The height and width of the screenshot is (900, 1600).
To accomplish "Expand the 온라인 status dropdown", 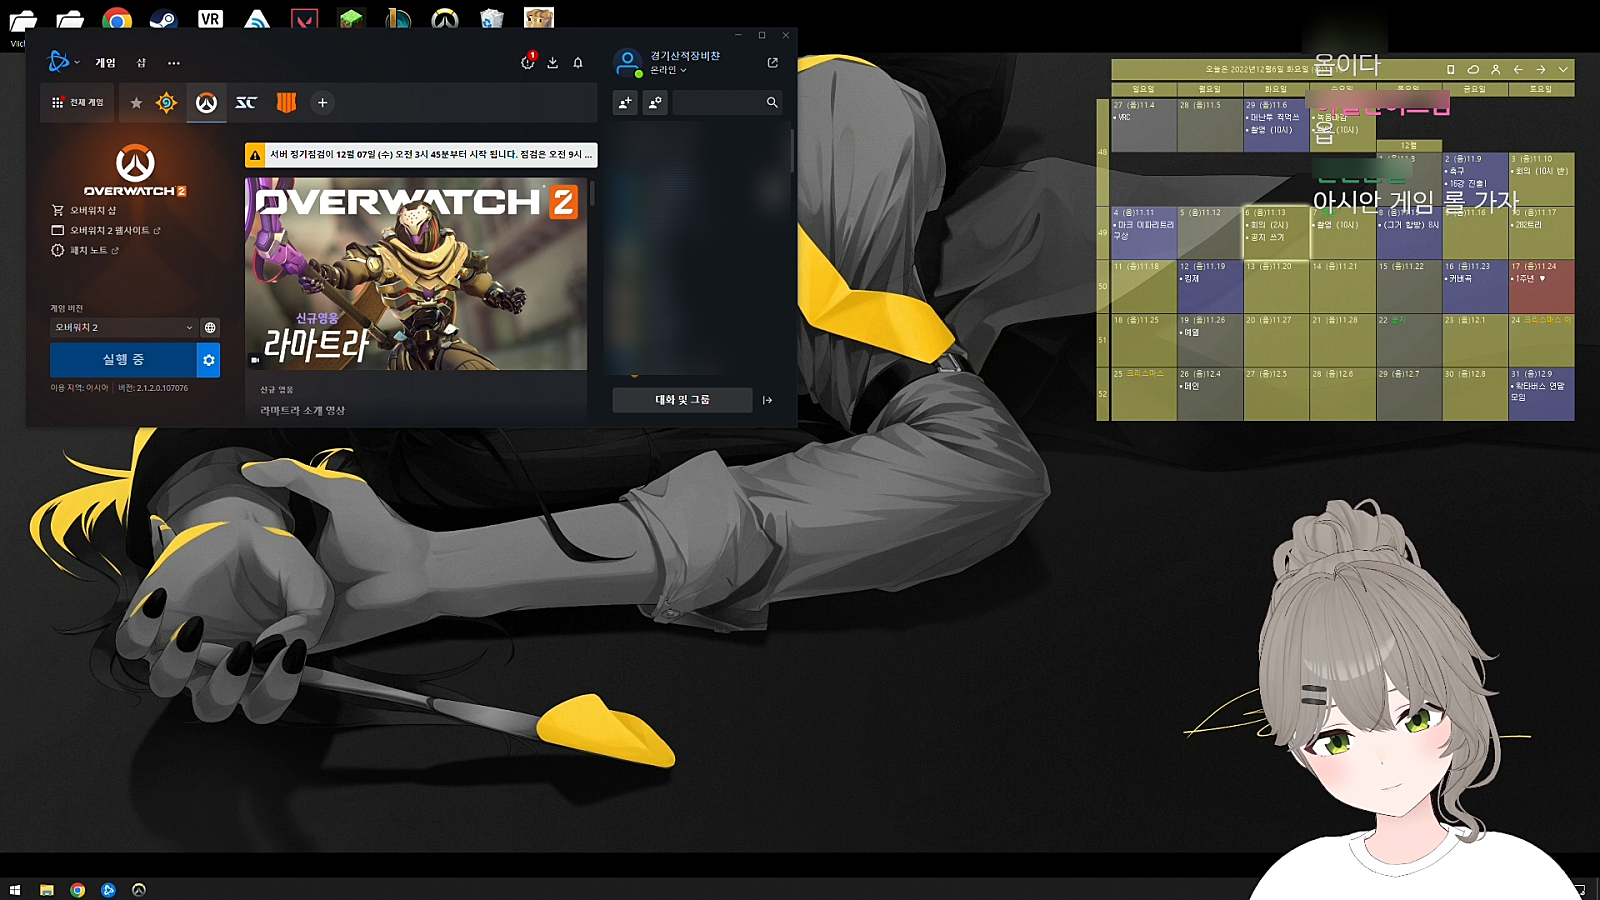I will click(668, 71).
